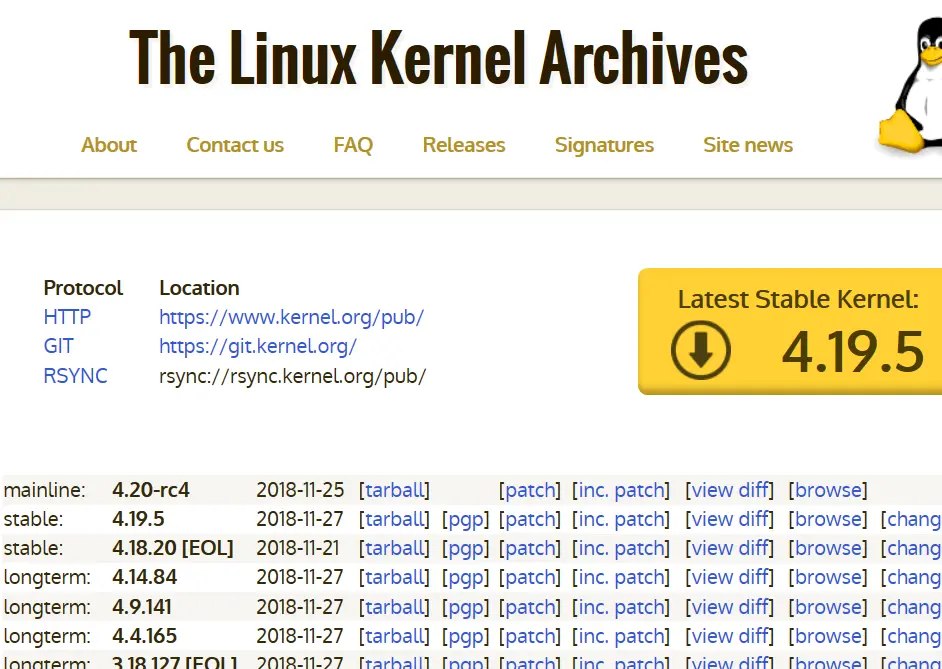Browse stable 4.19.5 source
This screenshot has height=669, width=942.
pyautogui.click(x=828, y=519)
